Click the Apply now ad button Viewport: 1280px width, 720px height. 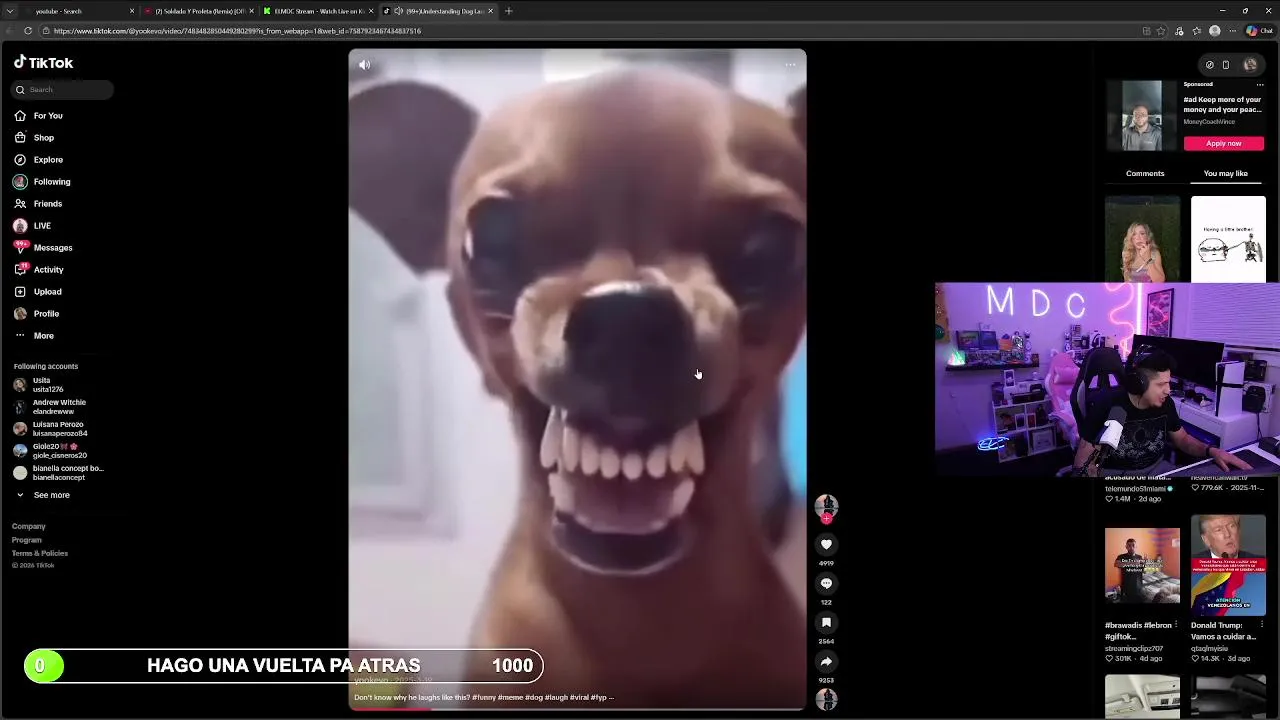point(1224,143)
